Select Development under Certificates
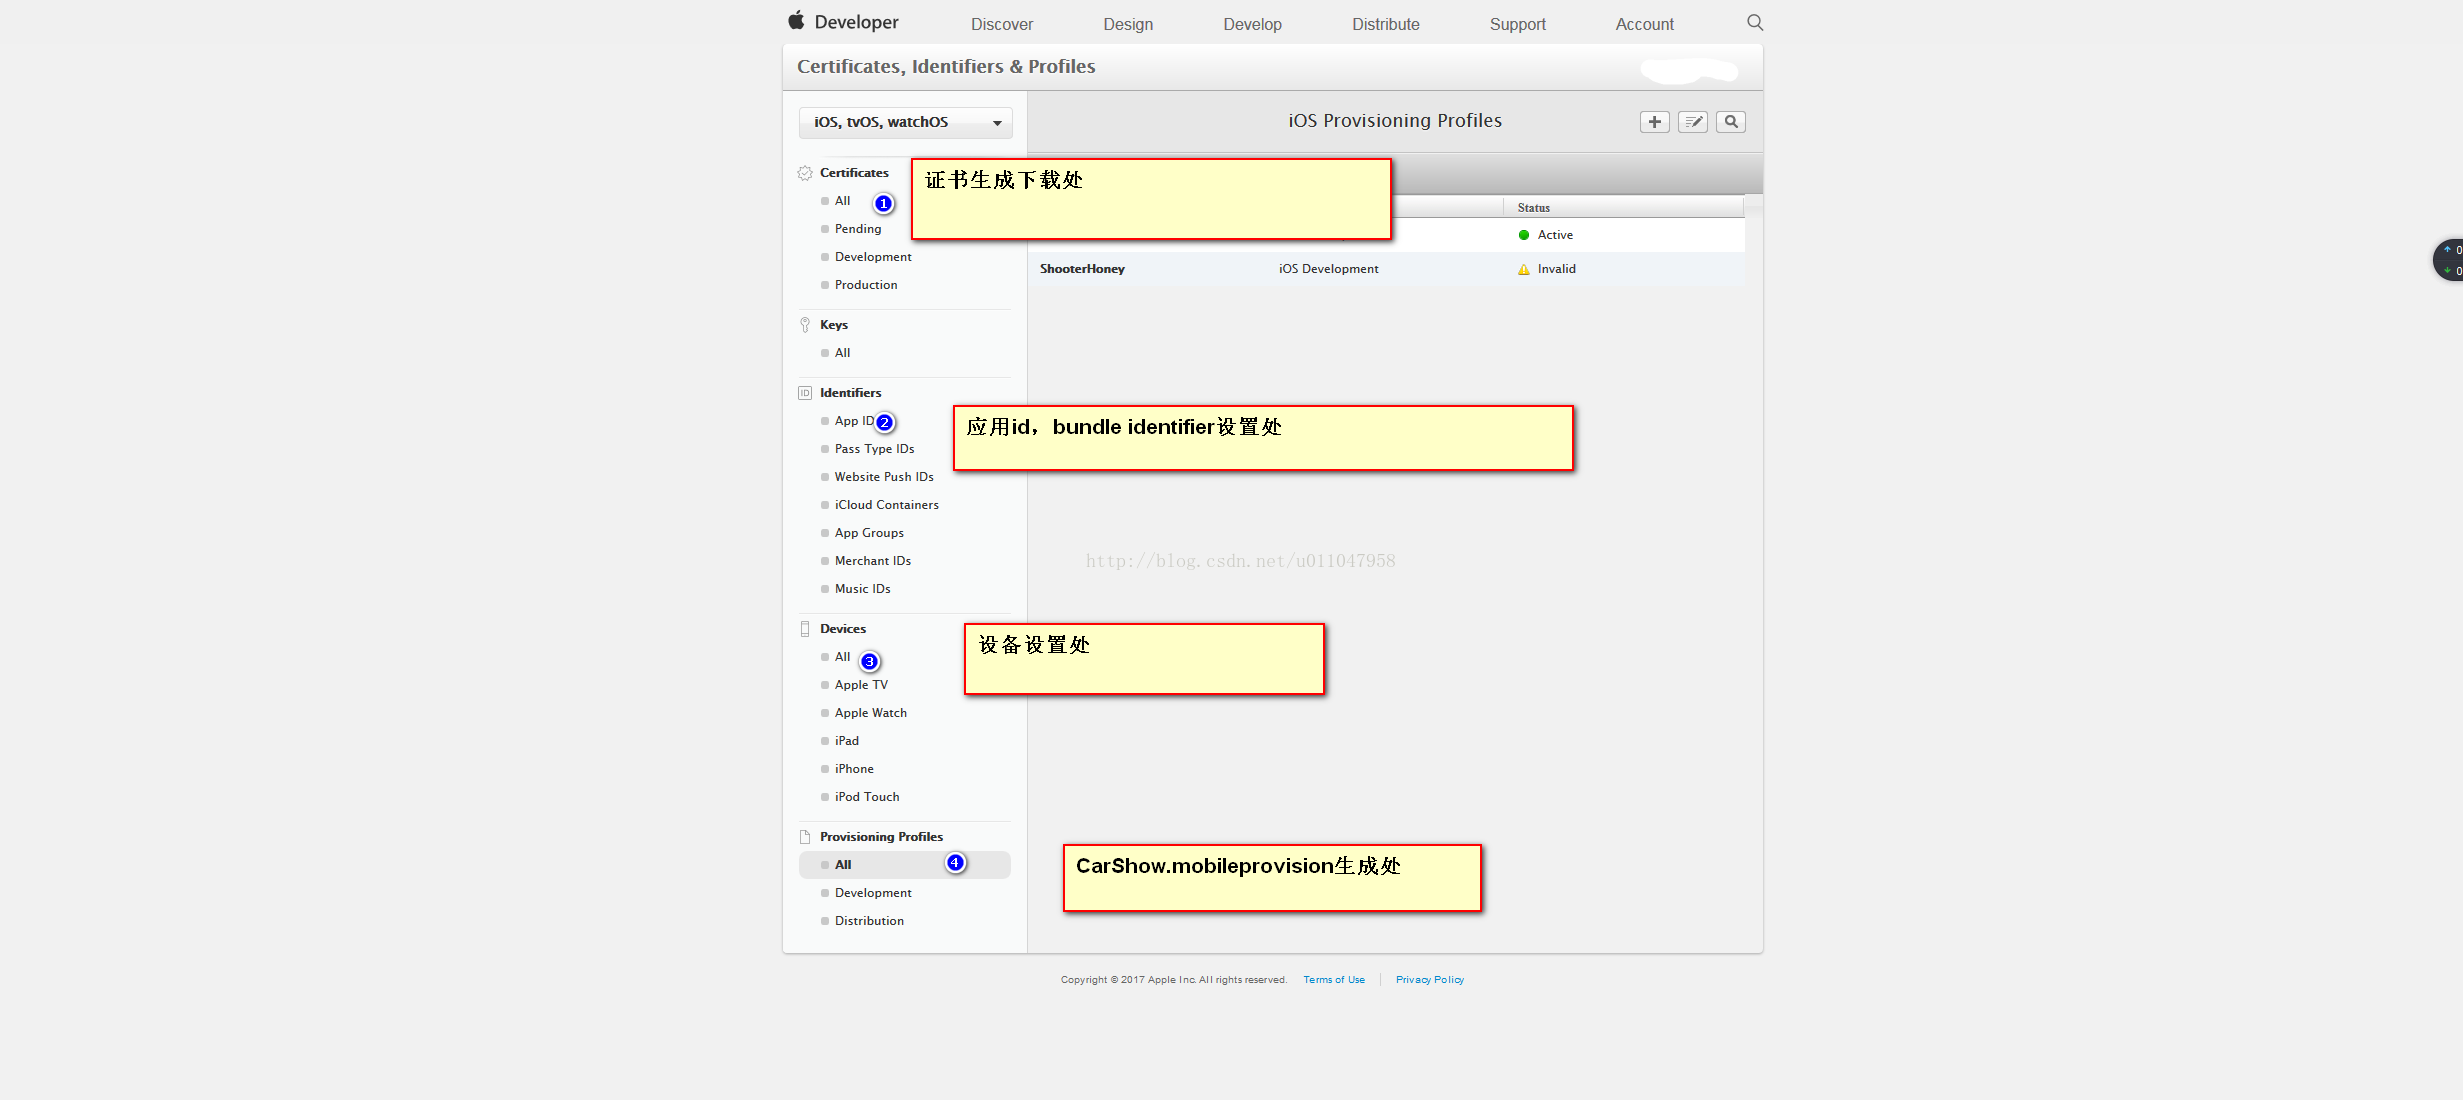 click(x=873, y=257)
